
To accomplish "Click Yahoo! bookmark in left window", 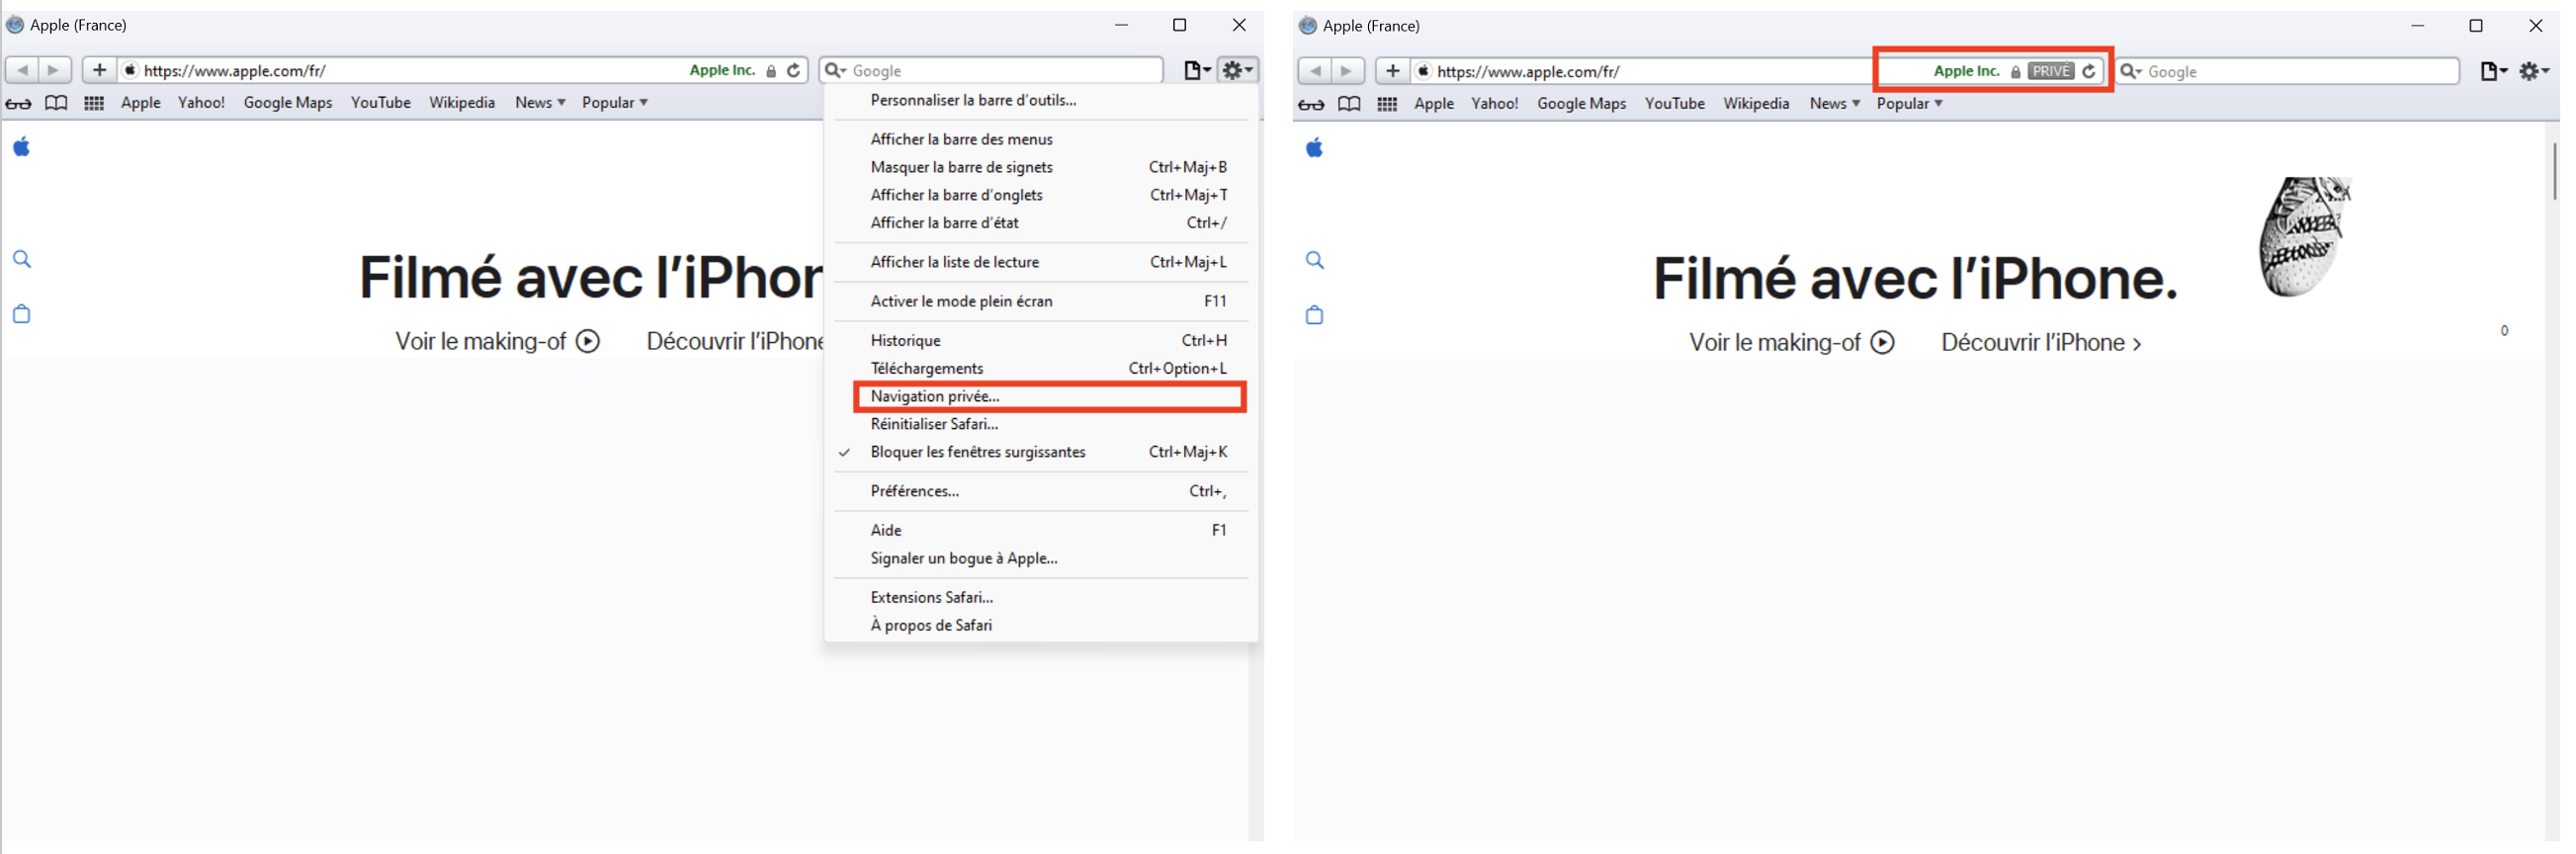I will click(201, 103).
